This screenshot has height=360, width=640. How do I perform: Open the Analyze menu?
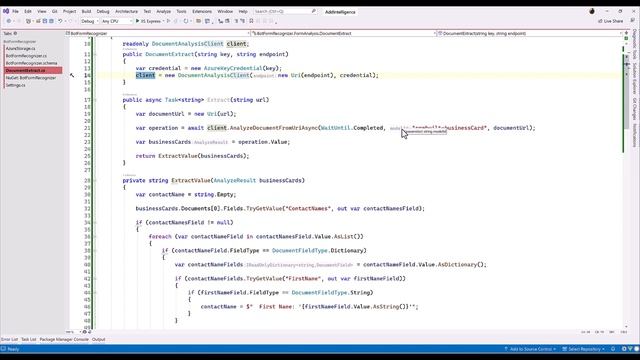click(x=164, y=11)
